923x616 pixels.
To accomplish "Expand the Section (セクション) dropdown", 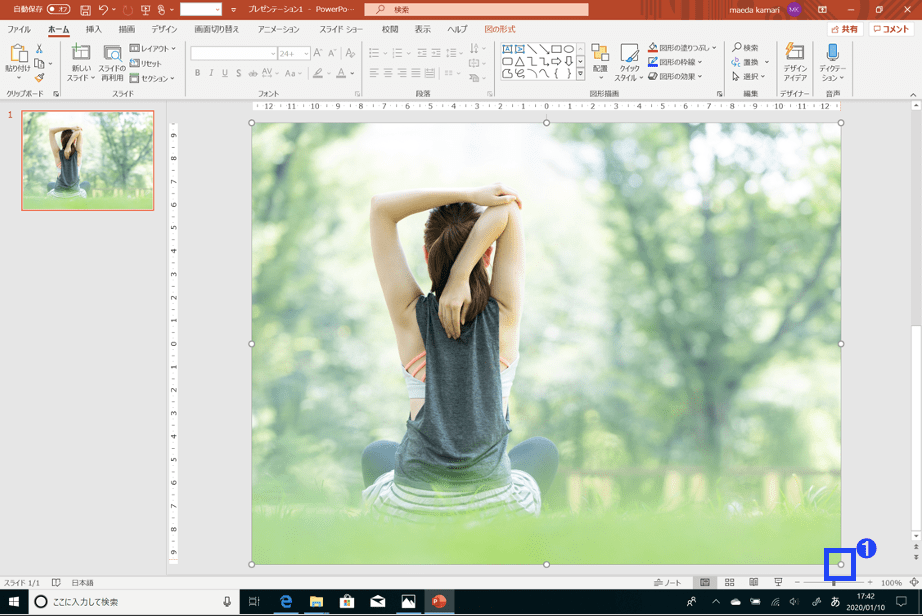I will (x=152, y=78).
